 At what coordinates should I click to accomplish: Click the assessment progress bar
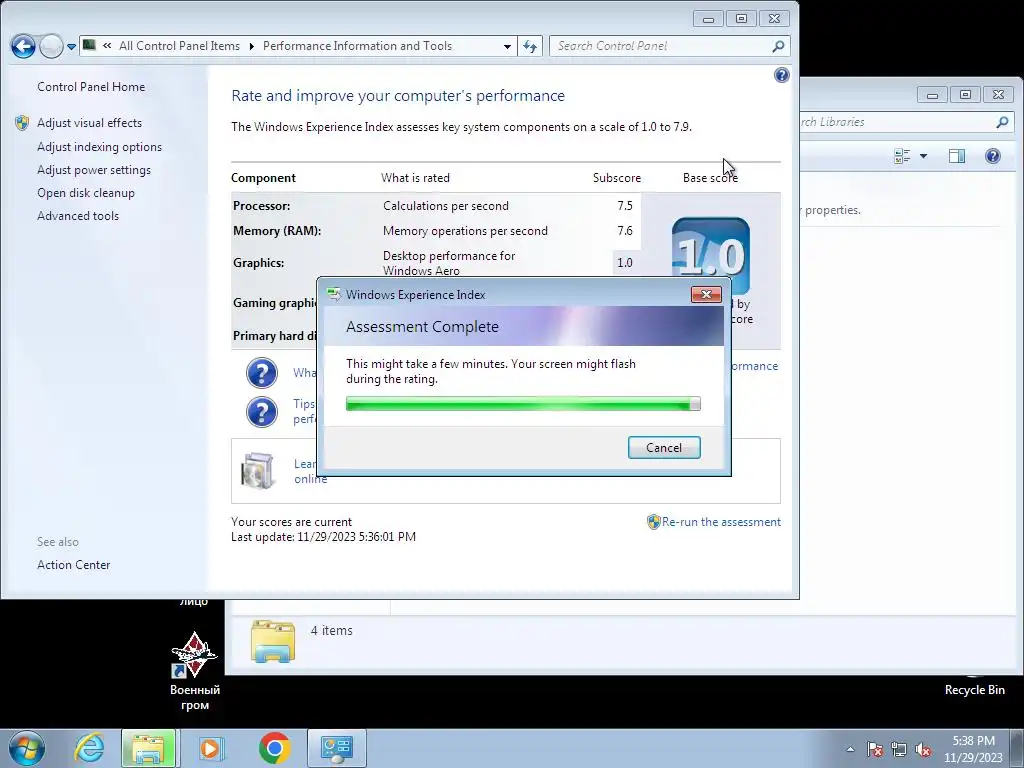point(523,404)
